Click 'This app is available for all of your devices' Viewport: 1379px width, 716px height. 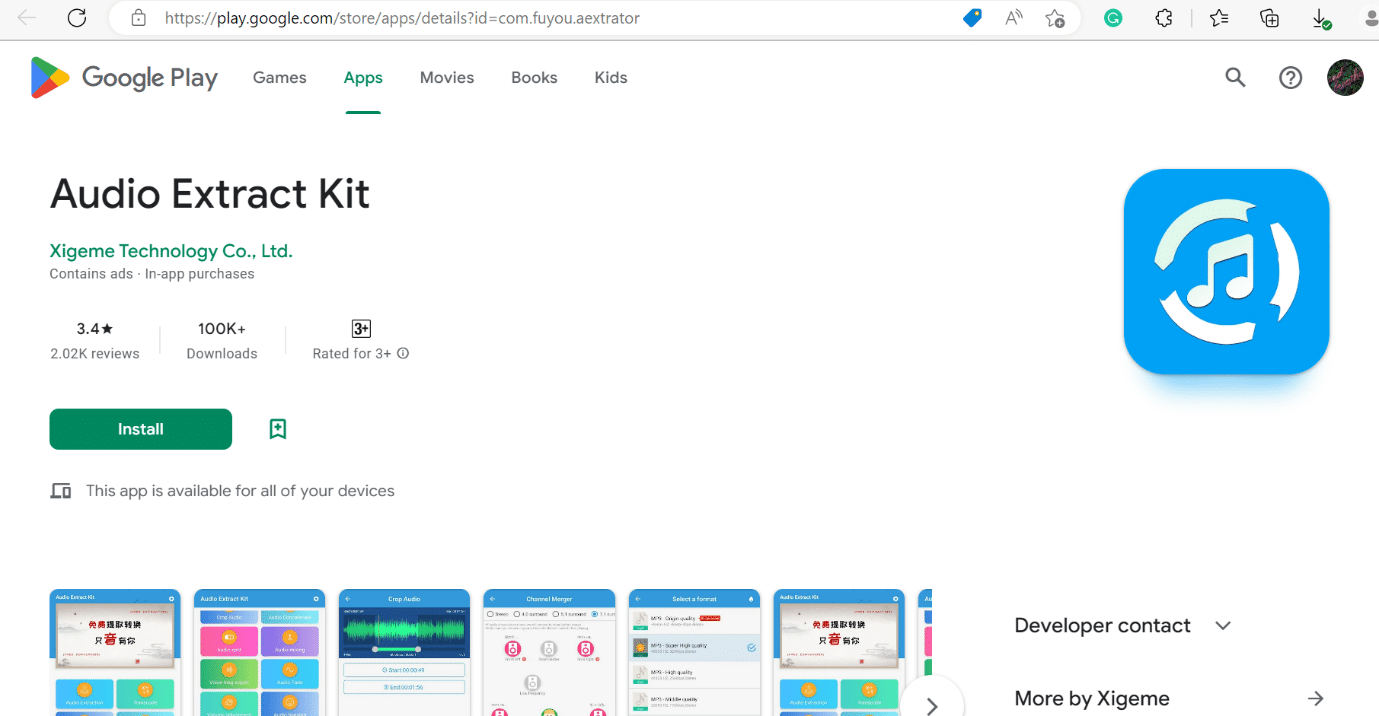pyautogui.click(x=240, y=491)
